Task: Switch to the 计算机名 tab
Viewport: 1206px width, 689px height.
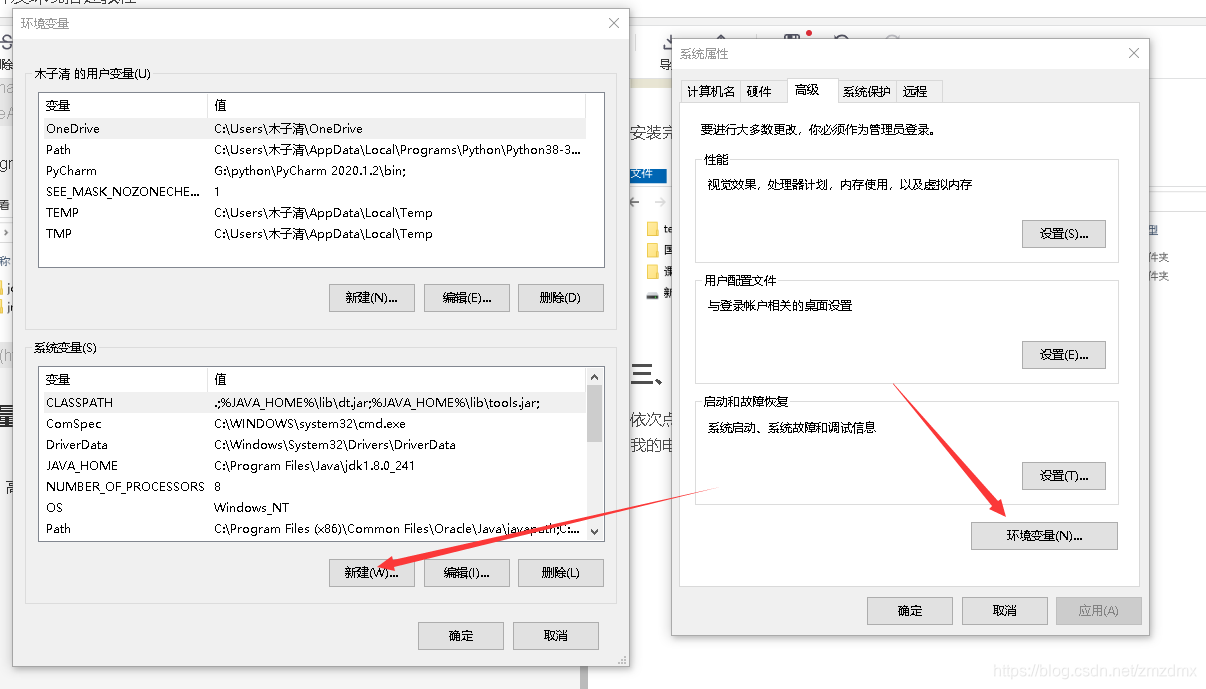Action: (x=710, y=91)
